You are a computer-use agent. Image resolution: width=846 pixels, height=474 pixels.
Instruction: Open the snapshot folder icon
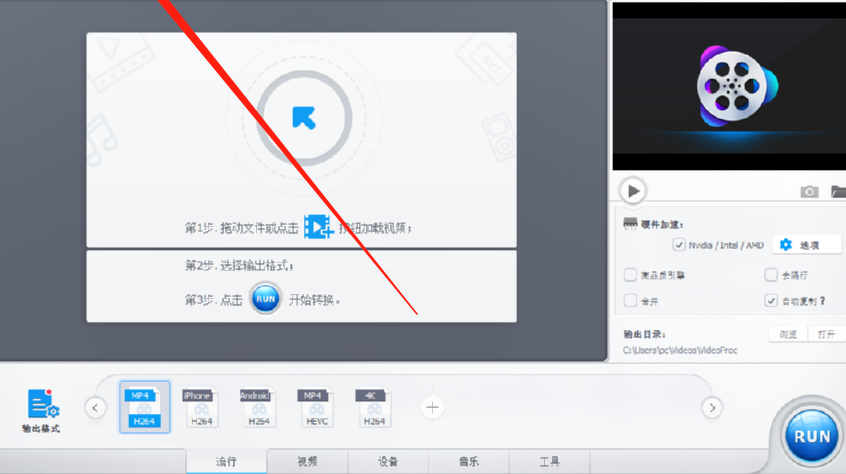tap(838, 191)
